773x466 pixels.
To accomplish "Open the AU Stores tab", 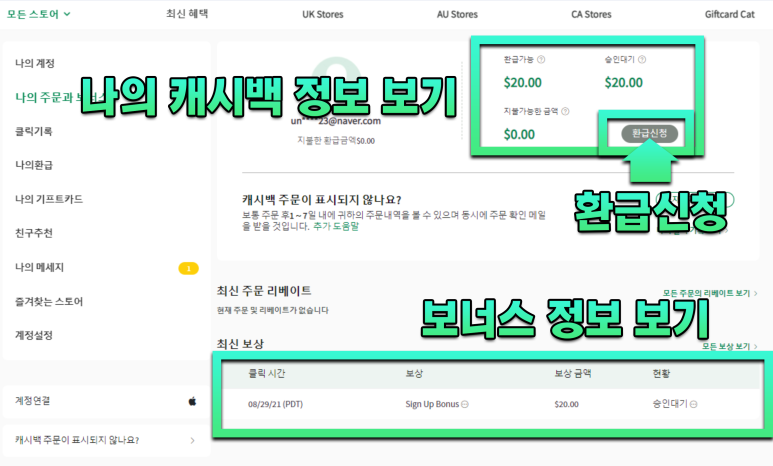I will tap(457, 14).
